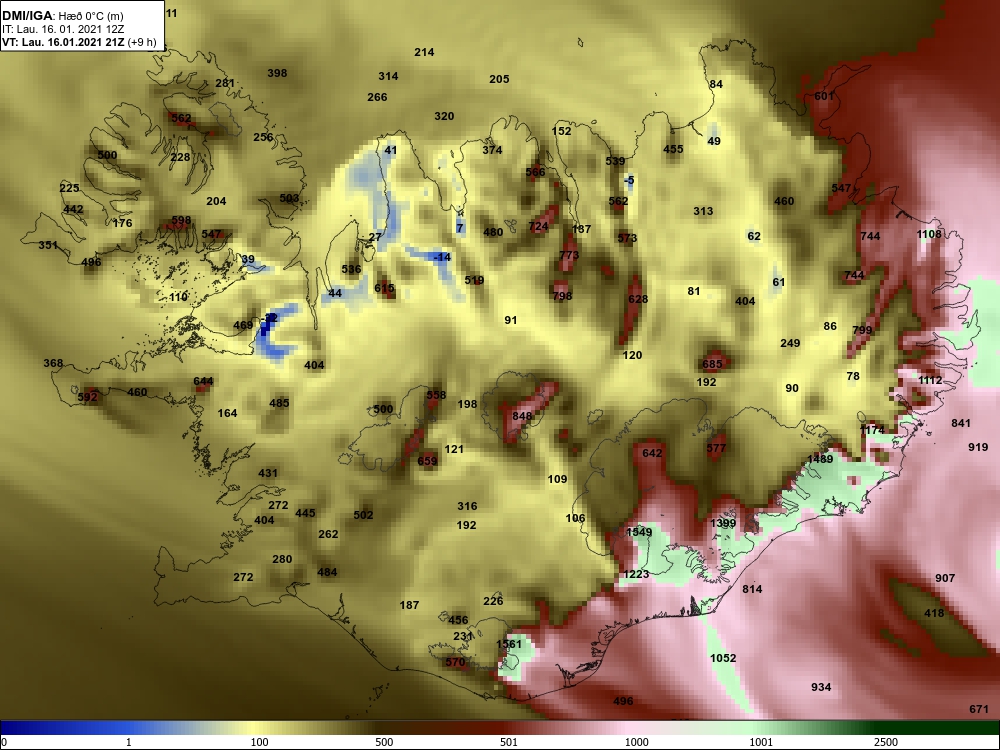
Task: Click the negative value -5
Action: pos(629,180)
